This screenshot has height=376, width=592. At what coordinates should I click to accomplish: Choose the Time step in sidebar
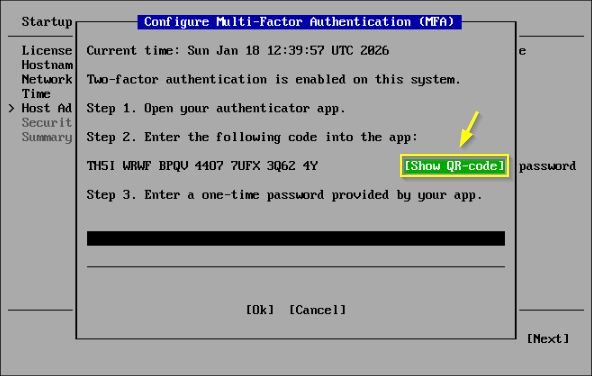point(36,94)
